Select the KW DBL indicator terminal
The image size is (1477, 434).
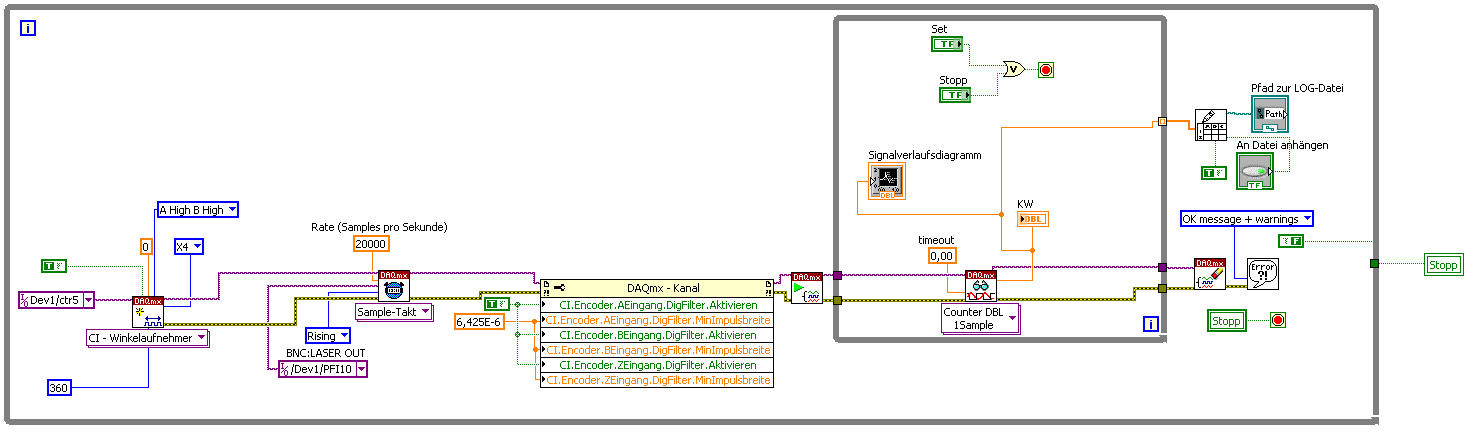click(1033, 219)
